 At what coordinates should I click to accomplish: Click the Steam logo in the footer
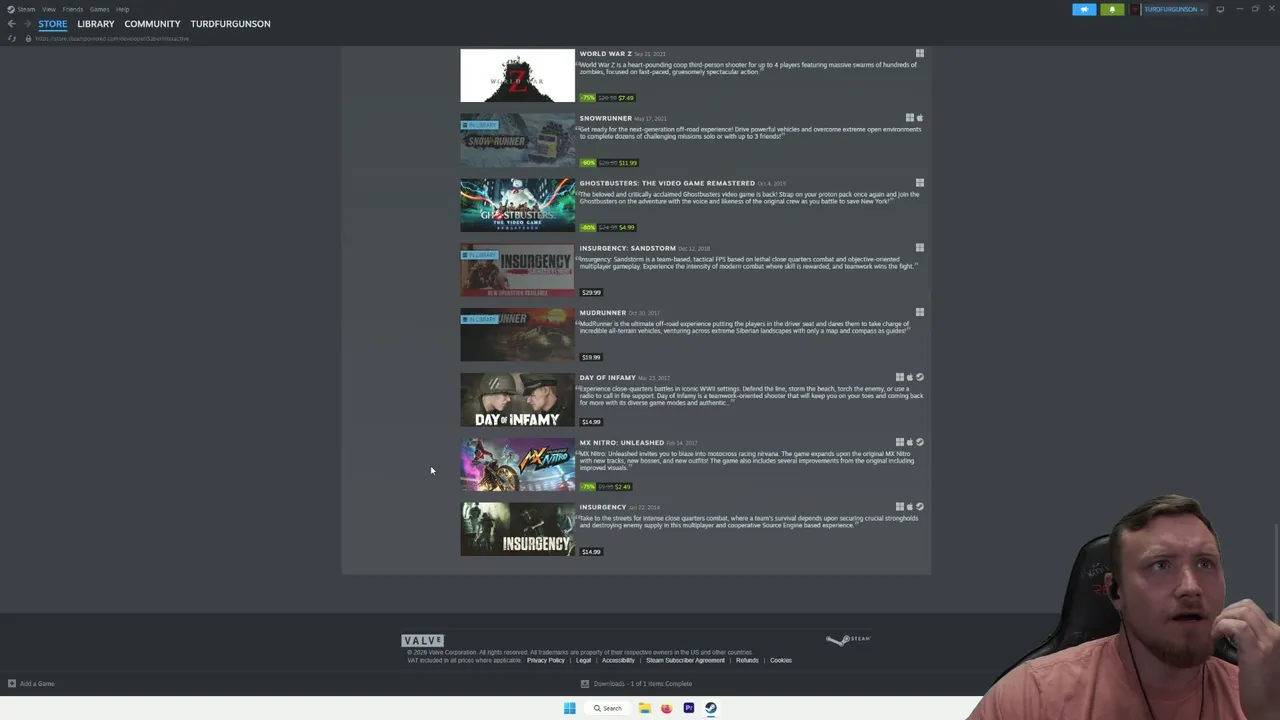click(x=848, y=640)
